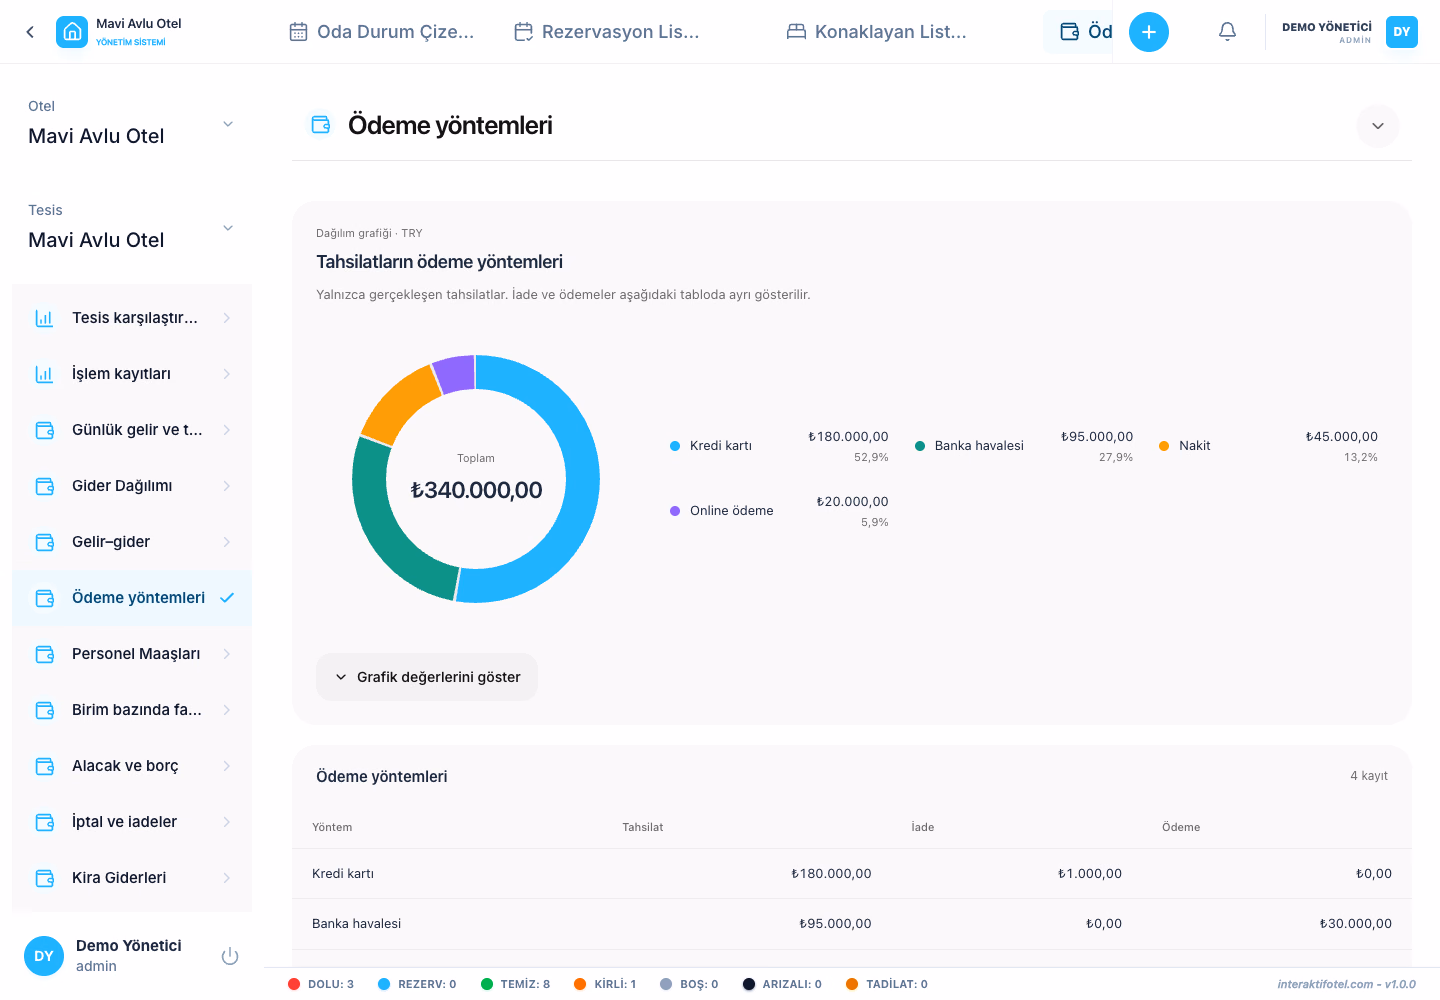Open the Konaklayan Listesi tab
This screenshot has height=1000, width=1440.
[x=877, y=32]
